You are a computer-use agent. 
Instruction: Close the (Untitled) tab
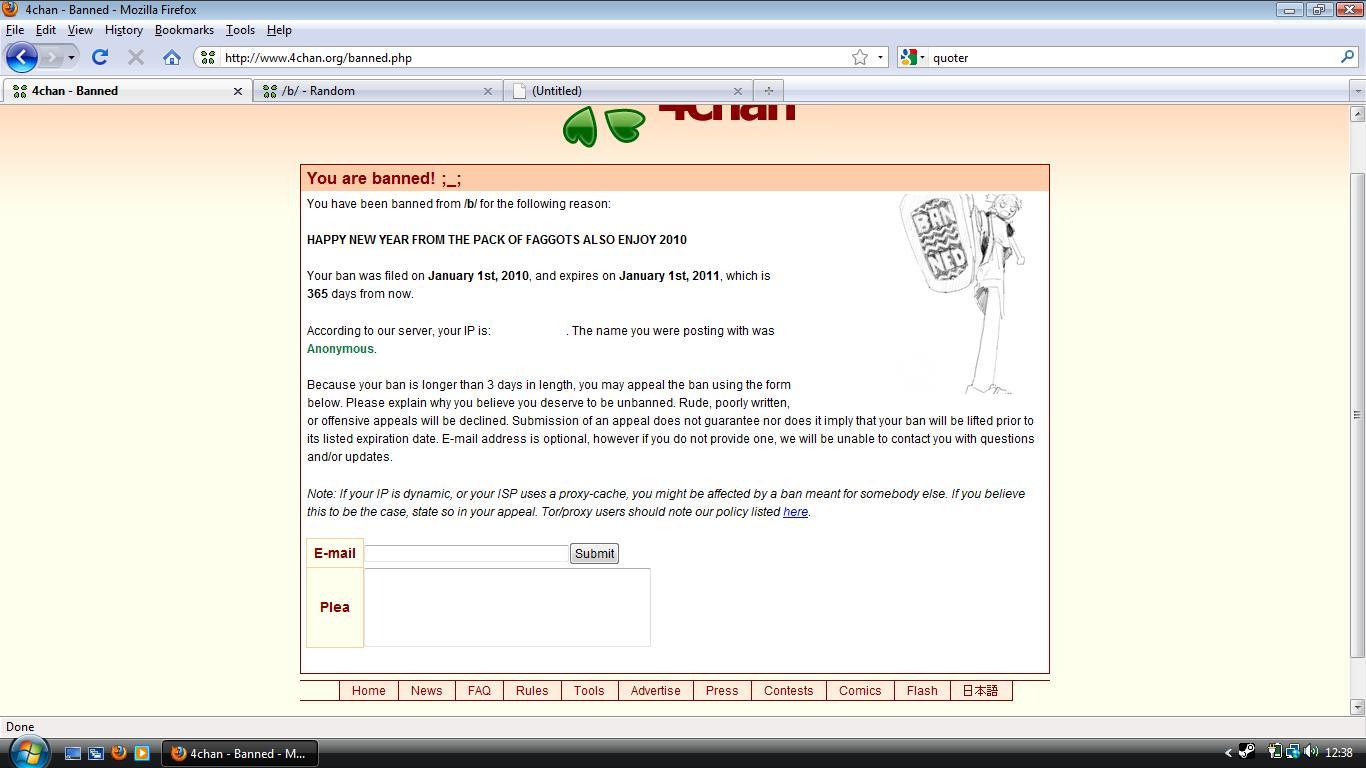pos(738,91)
